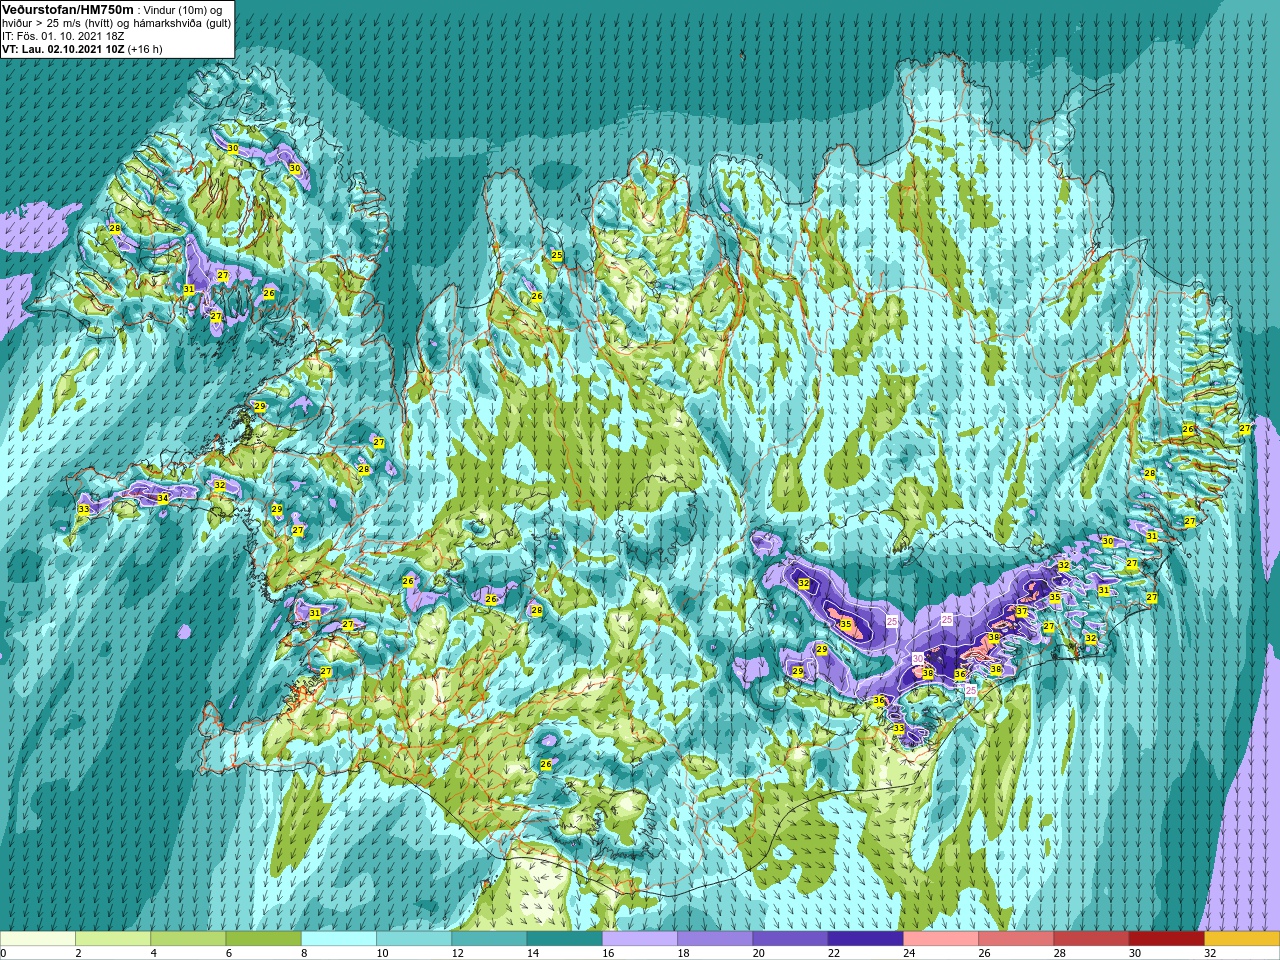
Task: Pick the pink 24–26 legend swatch
Action: click(x=940, y=939)
